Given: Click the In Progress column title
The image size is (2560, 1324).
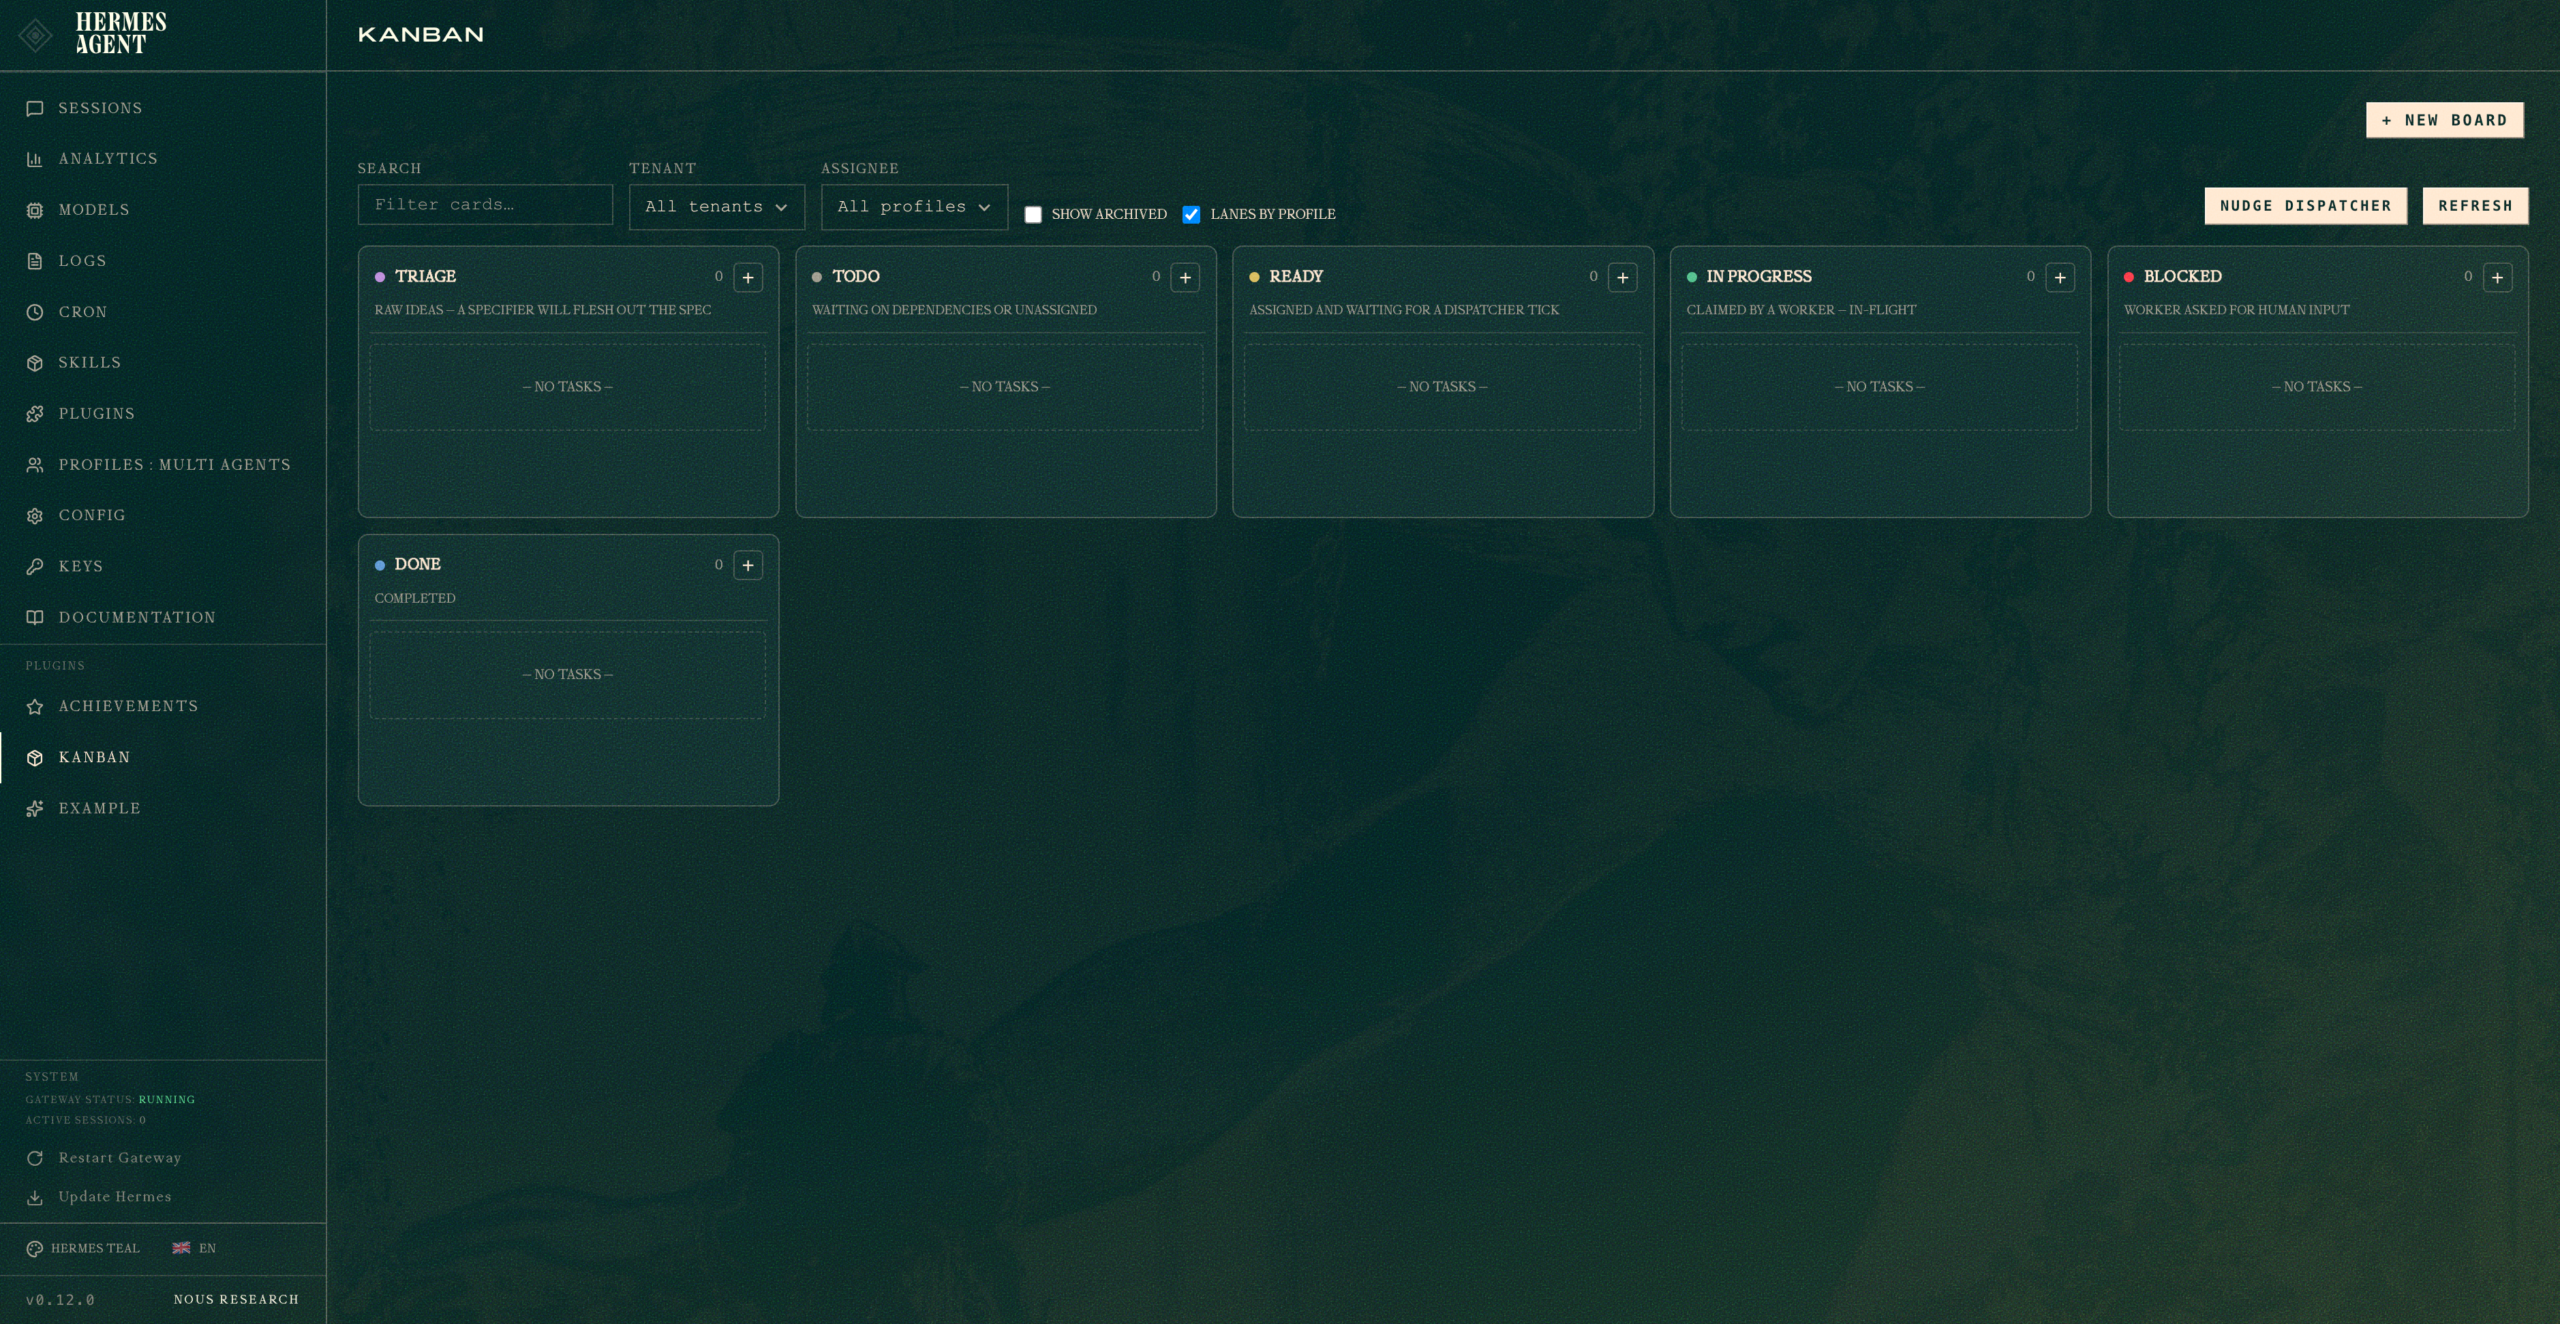Looking at the screenshot, I should pos(1759,276).
